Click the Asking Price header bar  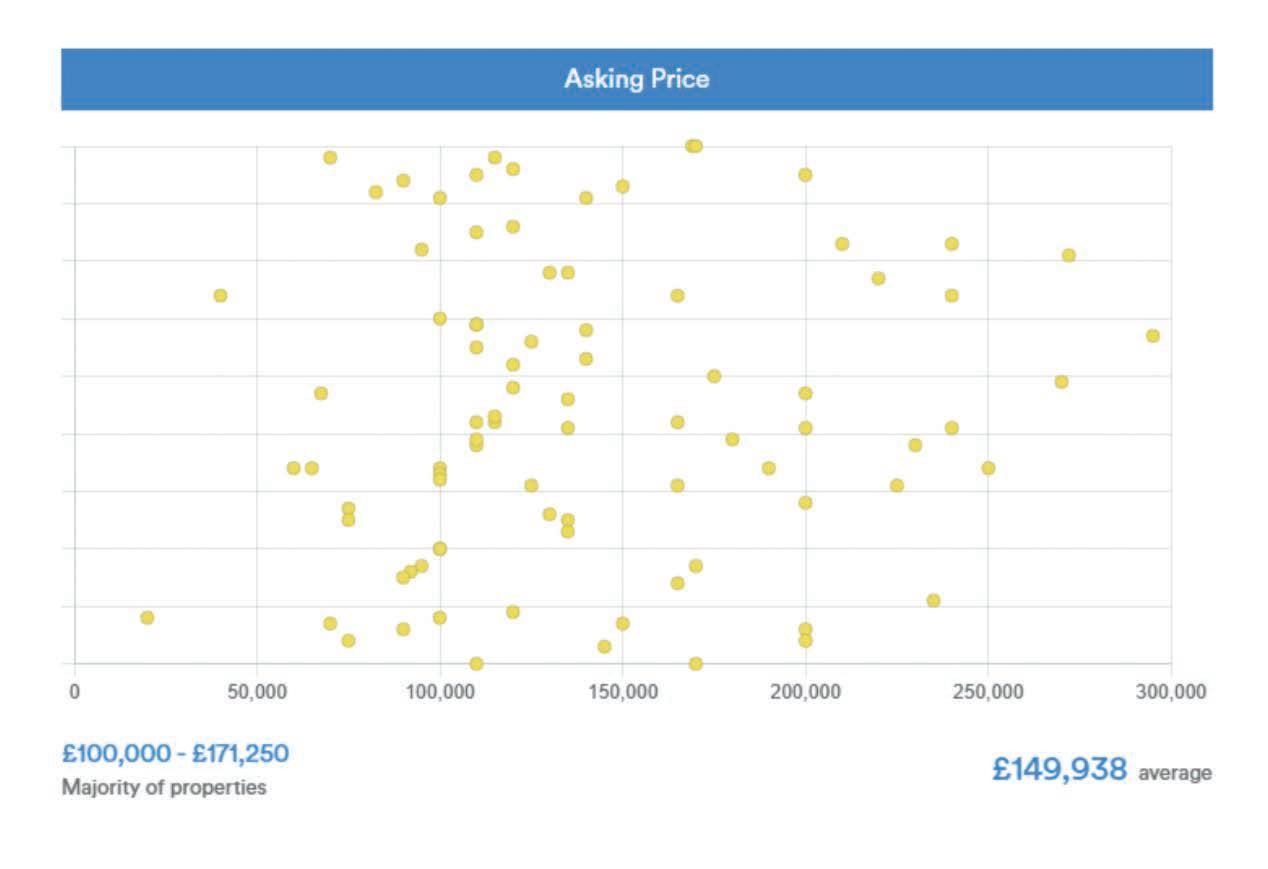click(x=636, y=79)
